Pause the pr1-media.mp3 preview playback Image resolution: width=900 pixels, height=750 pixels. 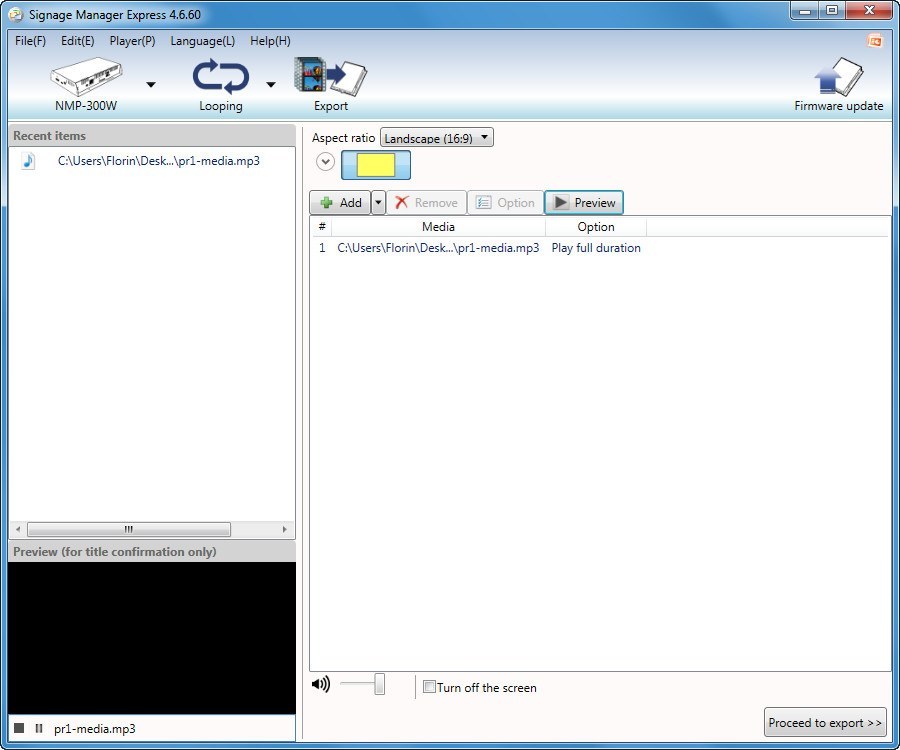pos(38,728)
